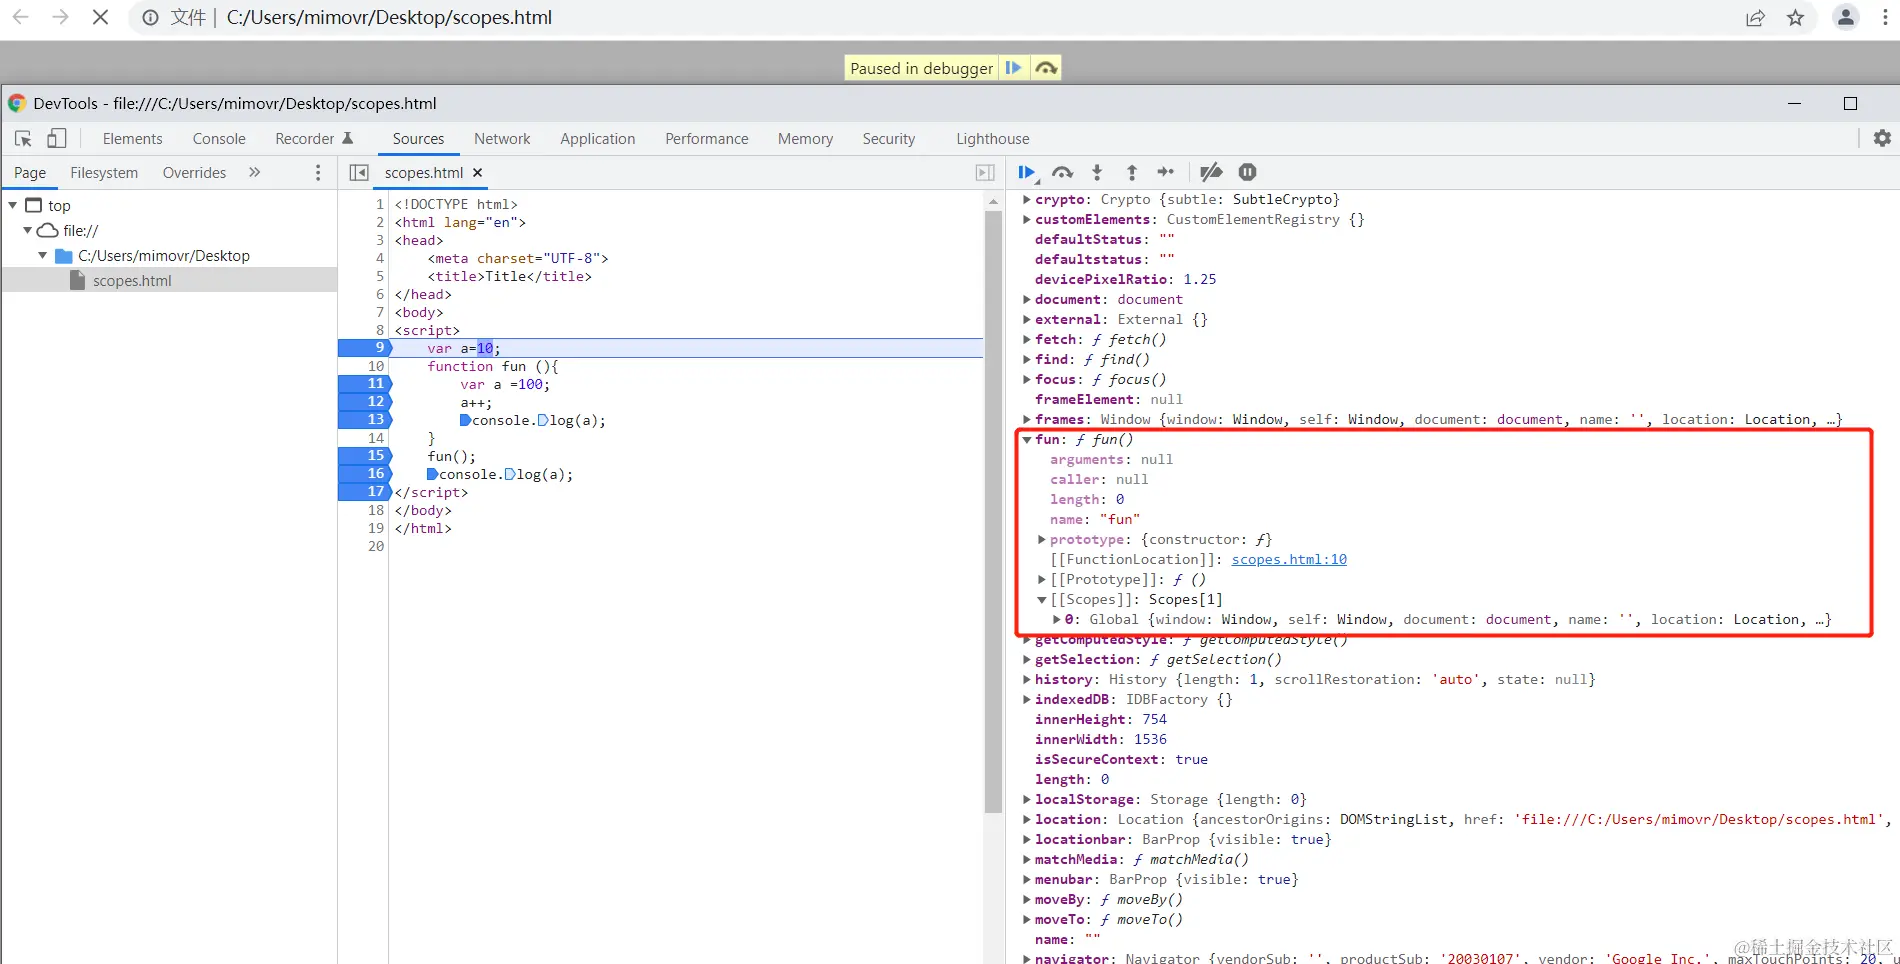Click the browser forward arrow
Viewport: 1900px width, 964px height.
[x=60, y=18]
